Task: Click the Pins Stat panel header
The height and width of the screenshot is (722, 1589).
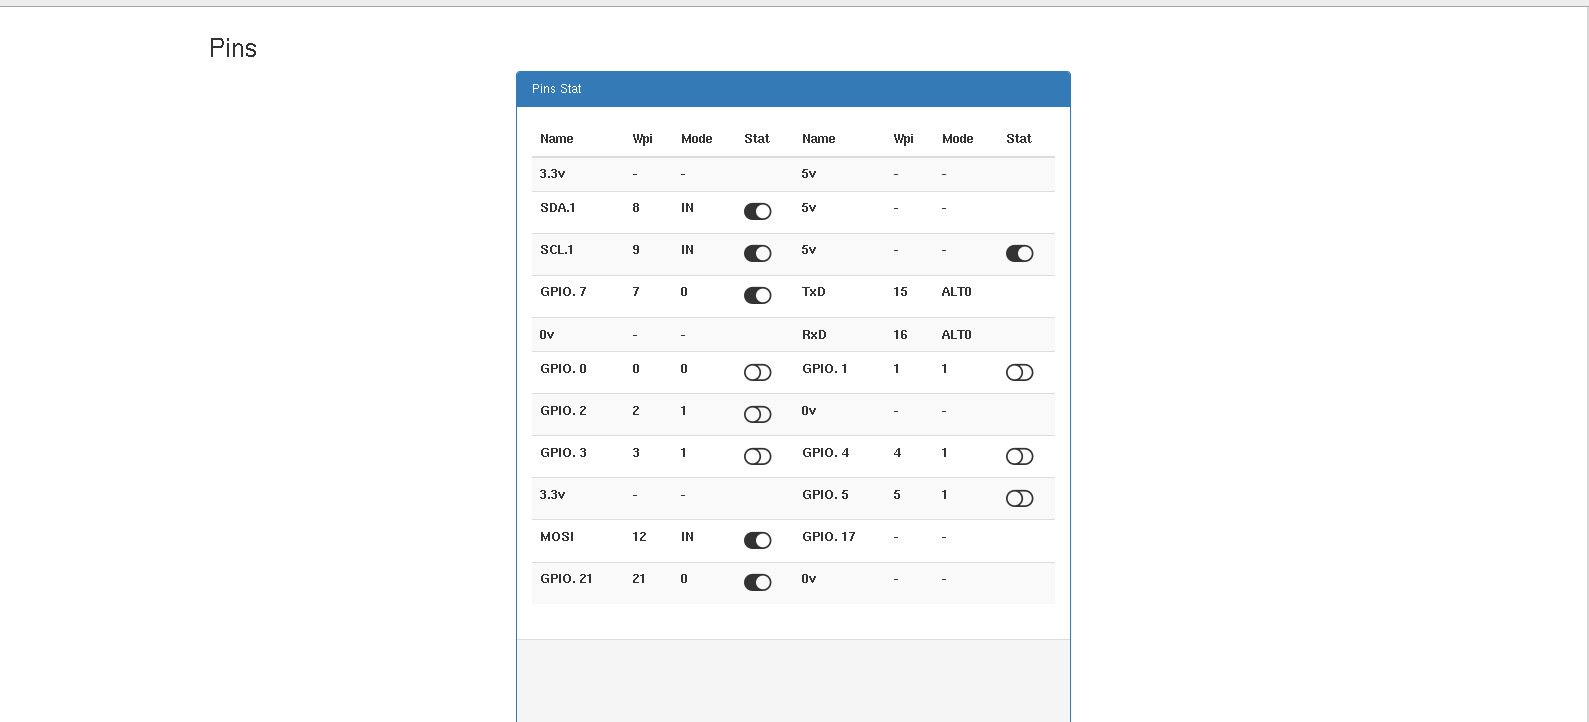Action: tap(793, 89)
